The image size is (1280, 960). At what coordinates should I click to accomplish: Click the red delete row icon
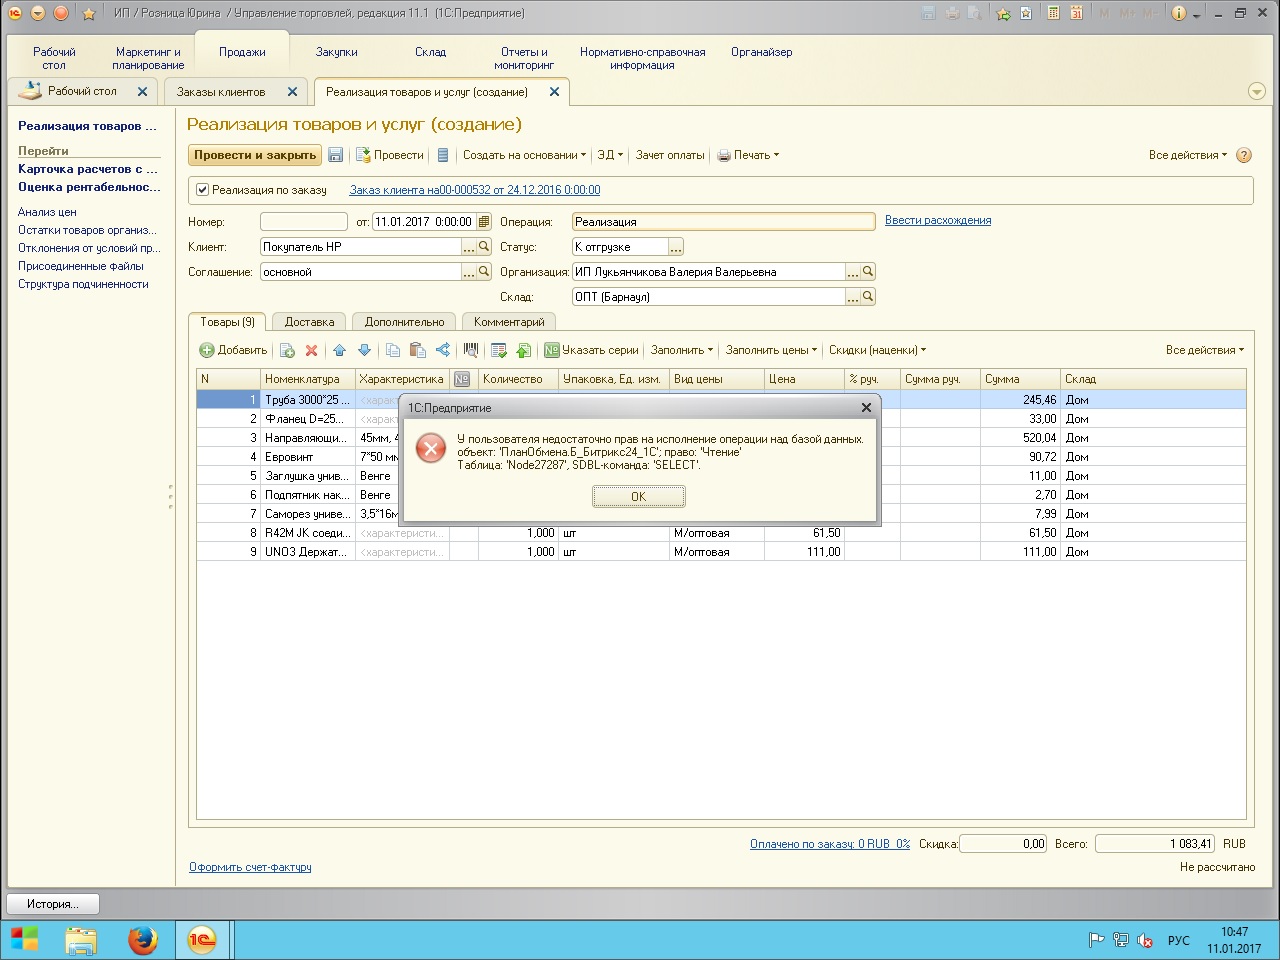pyautogui.click(x=311, y=351)
